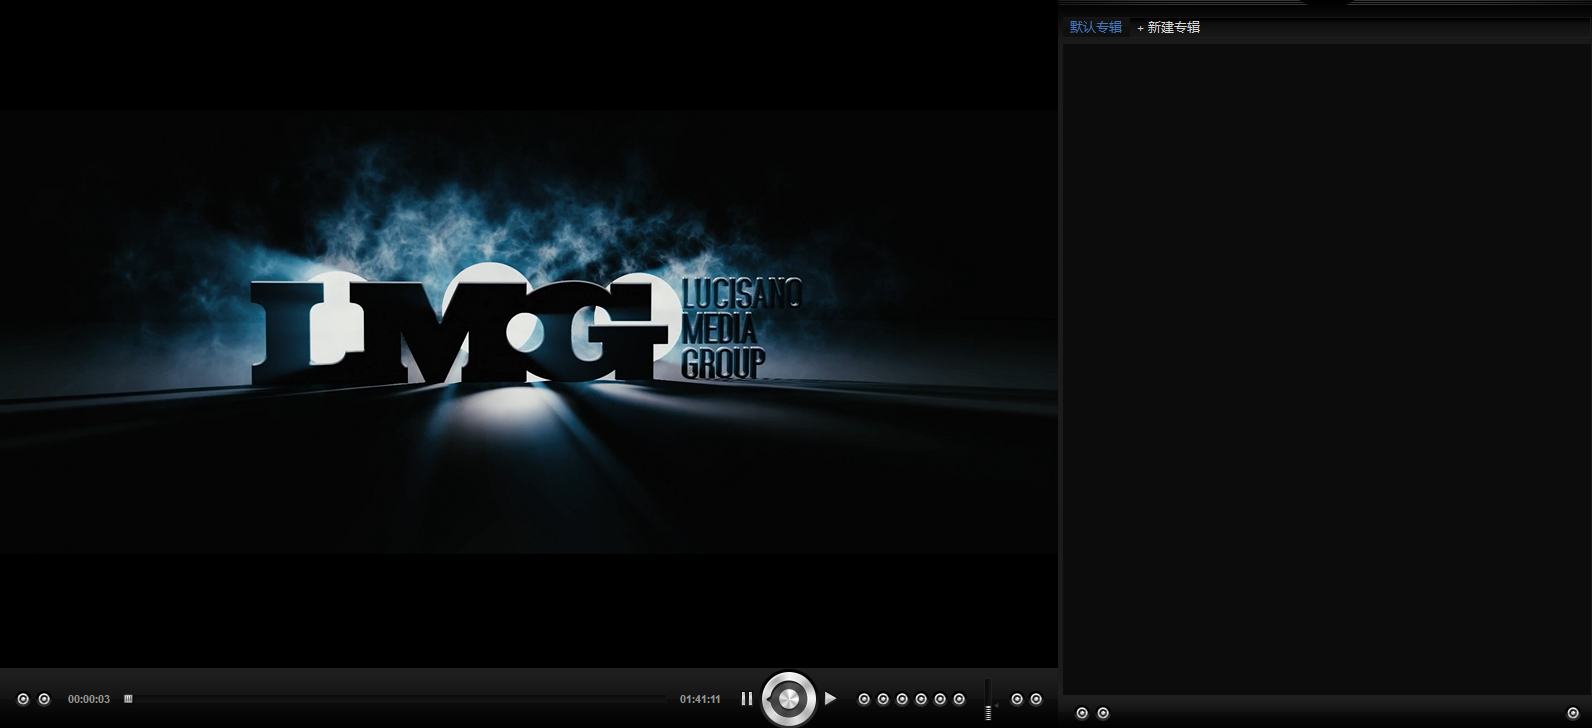Click the play triangle beside the dial

tap(830, 699)
